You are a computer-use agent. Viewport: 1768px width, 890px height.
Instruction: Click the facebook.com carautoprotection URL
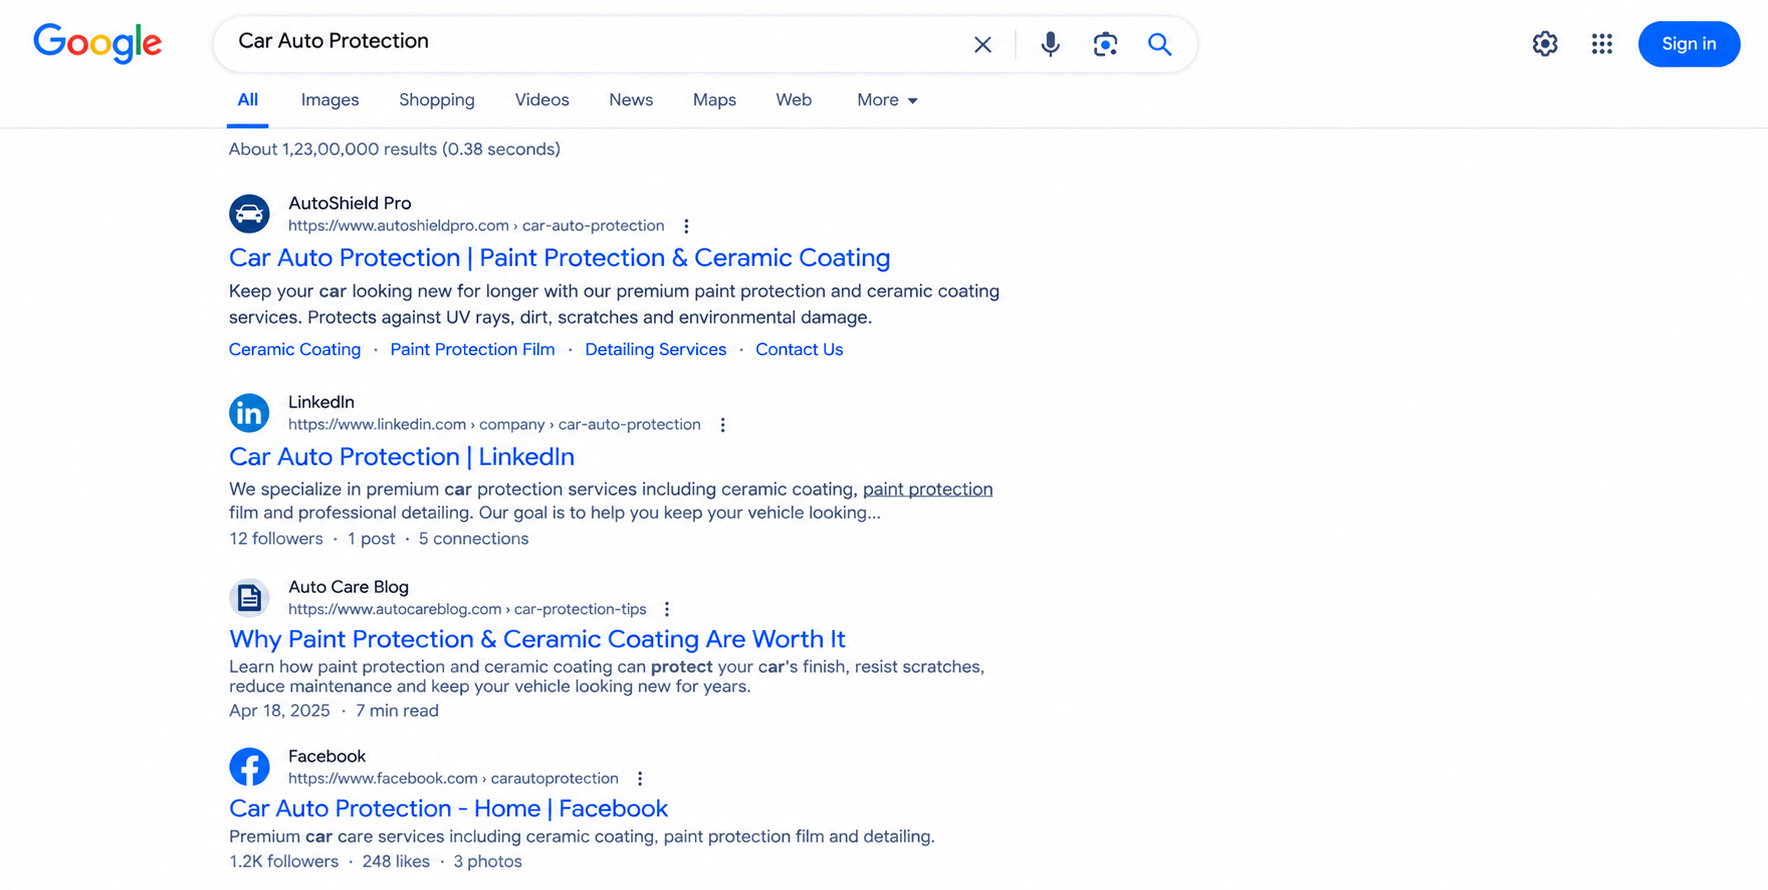point(453,778)
